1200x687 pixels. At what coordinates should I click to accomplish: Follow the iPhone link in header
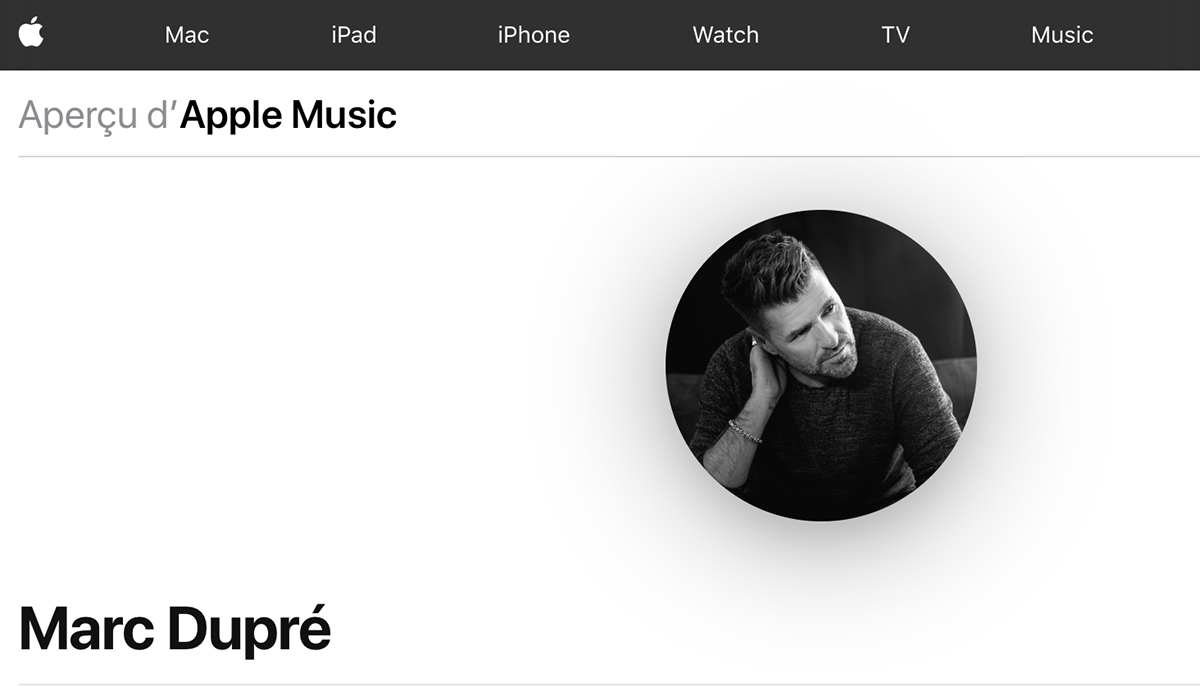point(534,35)
